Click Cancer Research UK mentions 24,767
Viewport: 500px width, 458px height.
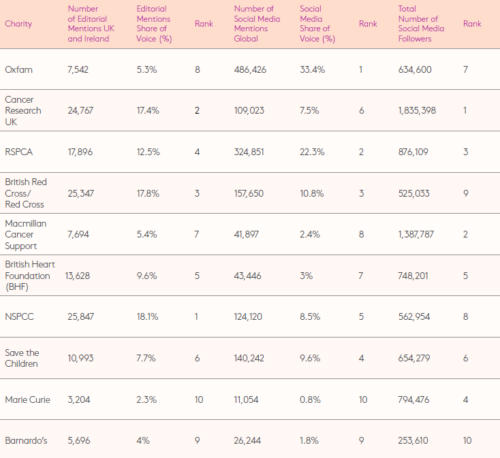click(80, 111)
